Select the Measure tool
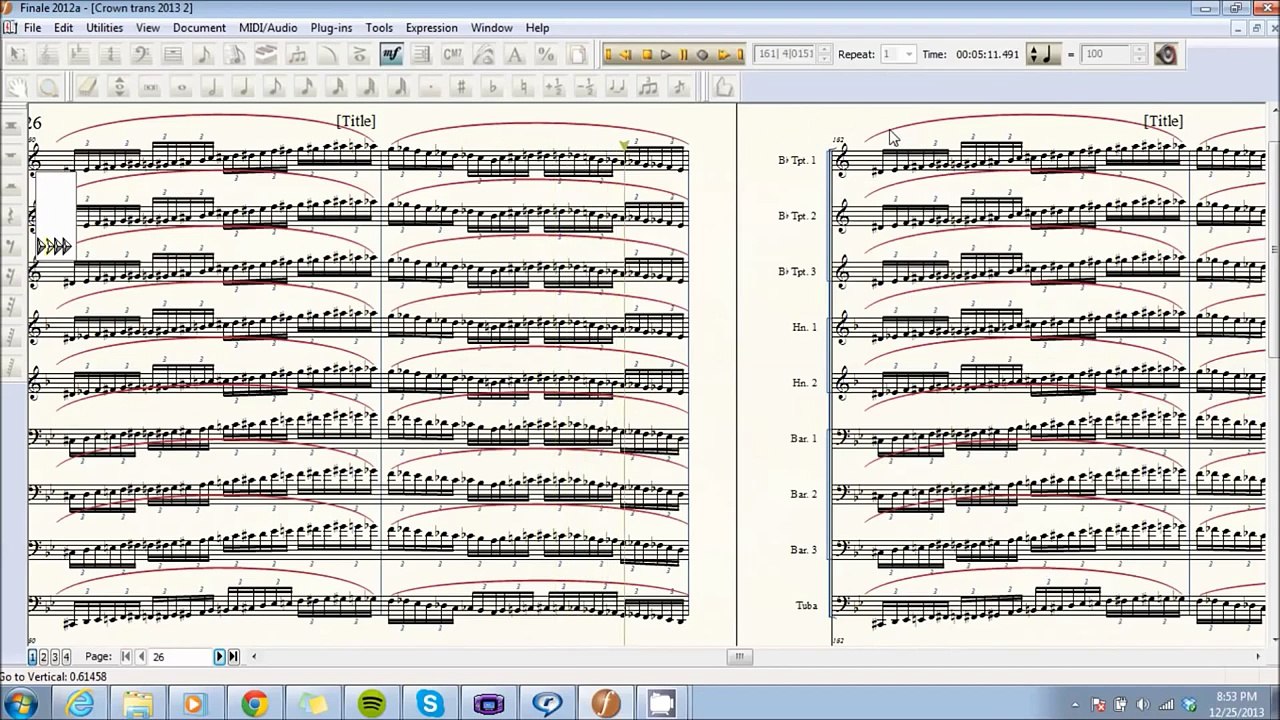This screenshot has width=1280, height=720. [172, 54]
